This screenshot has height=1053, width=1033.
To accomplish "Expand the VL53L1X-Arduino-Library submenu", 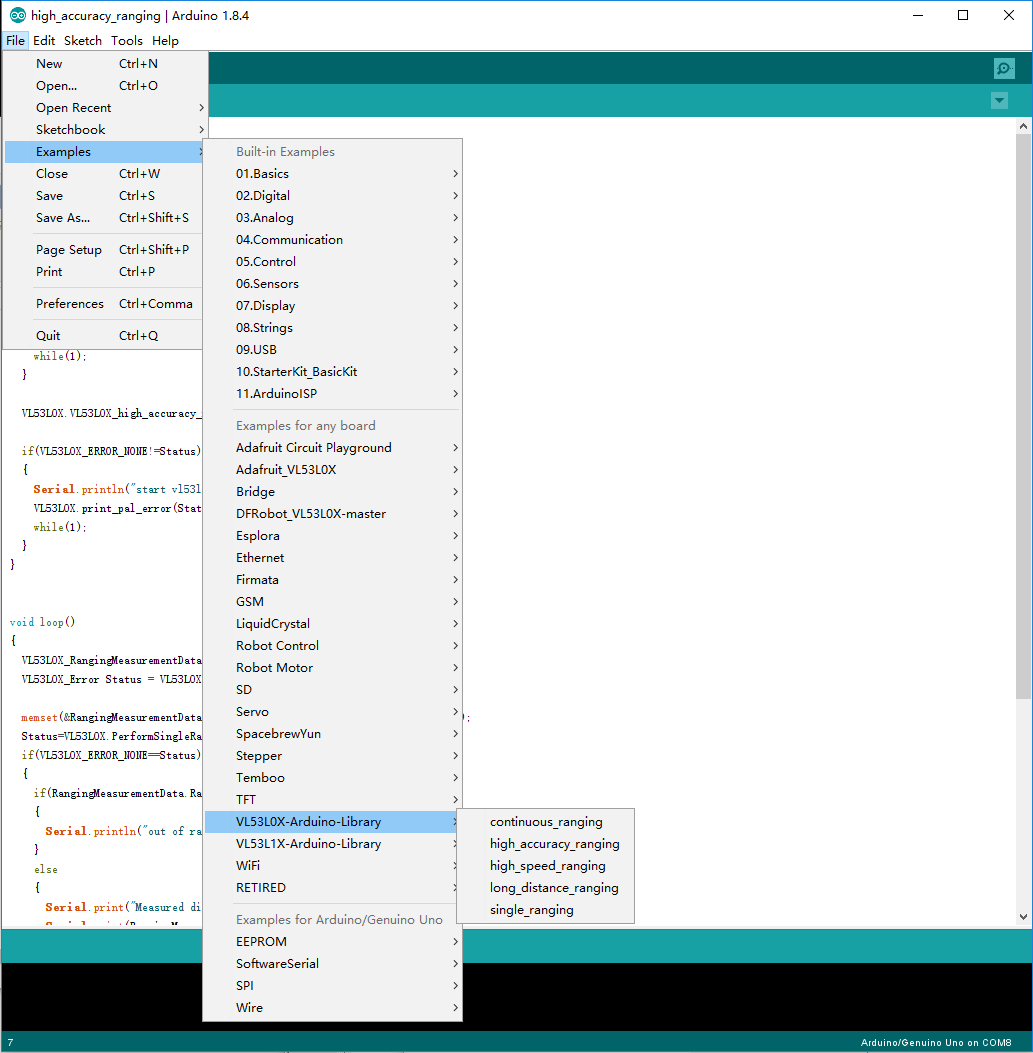I will coord(333,843).
